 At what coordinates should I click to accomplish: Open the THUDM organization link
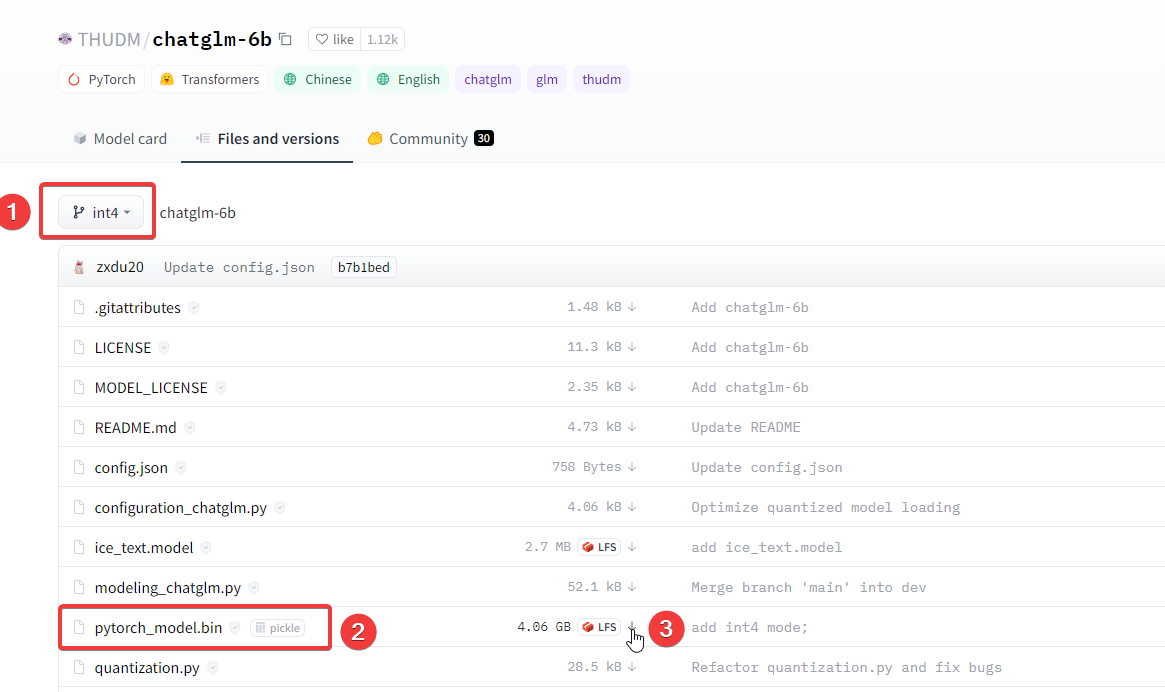109,39
